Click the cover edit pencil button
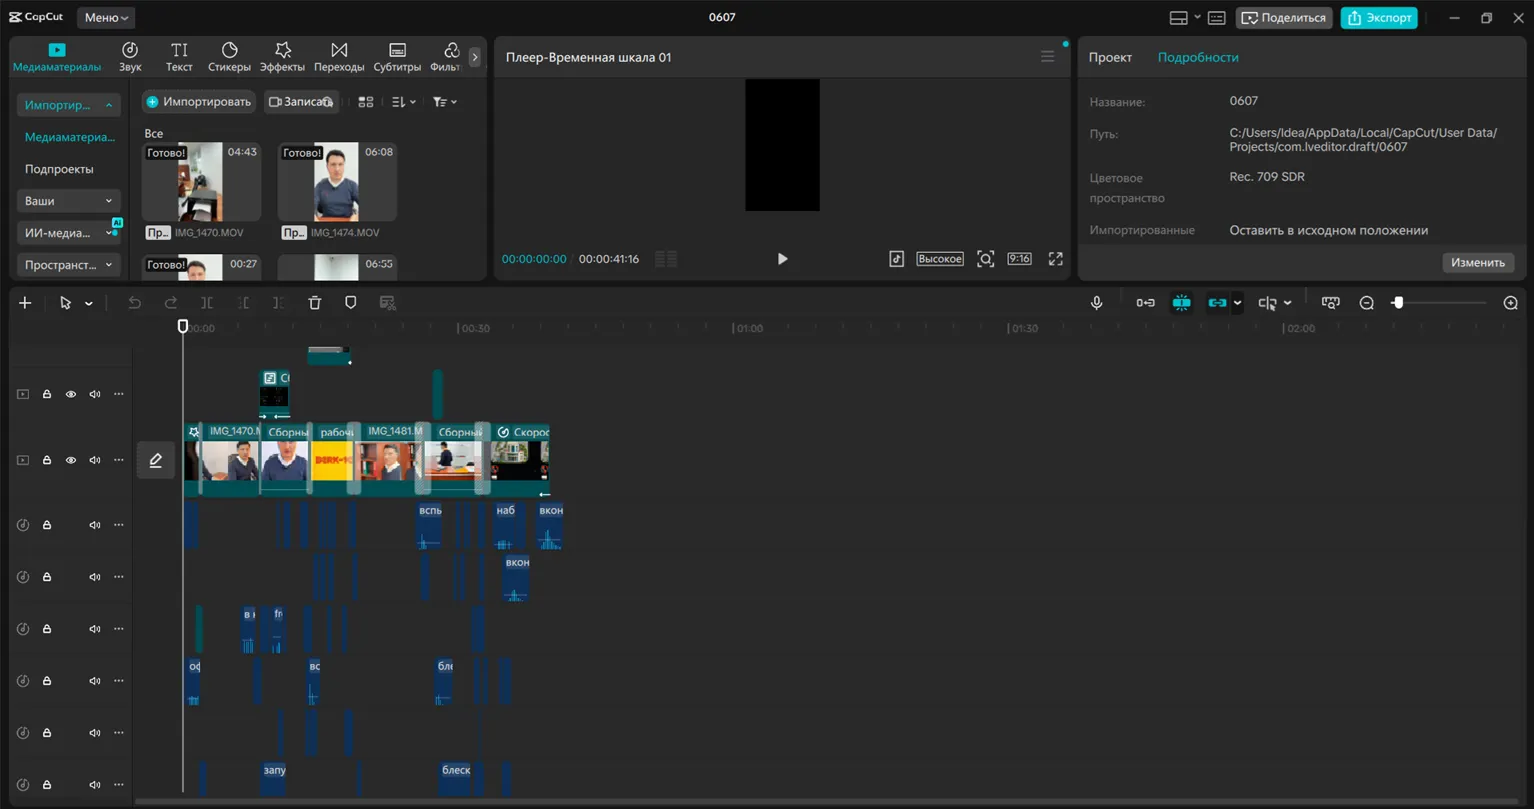The image size is (1534, 809). pyautogui.click(x=156, y=460)
